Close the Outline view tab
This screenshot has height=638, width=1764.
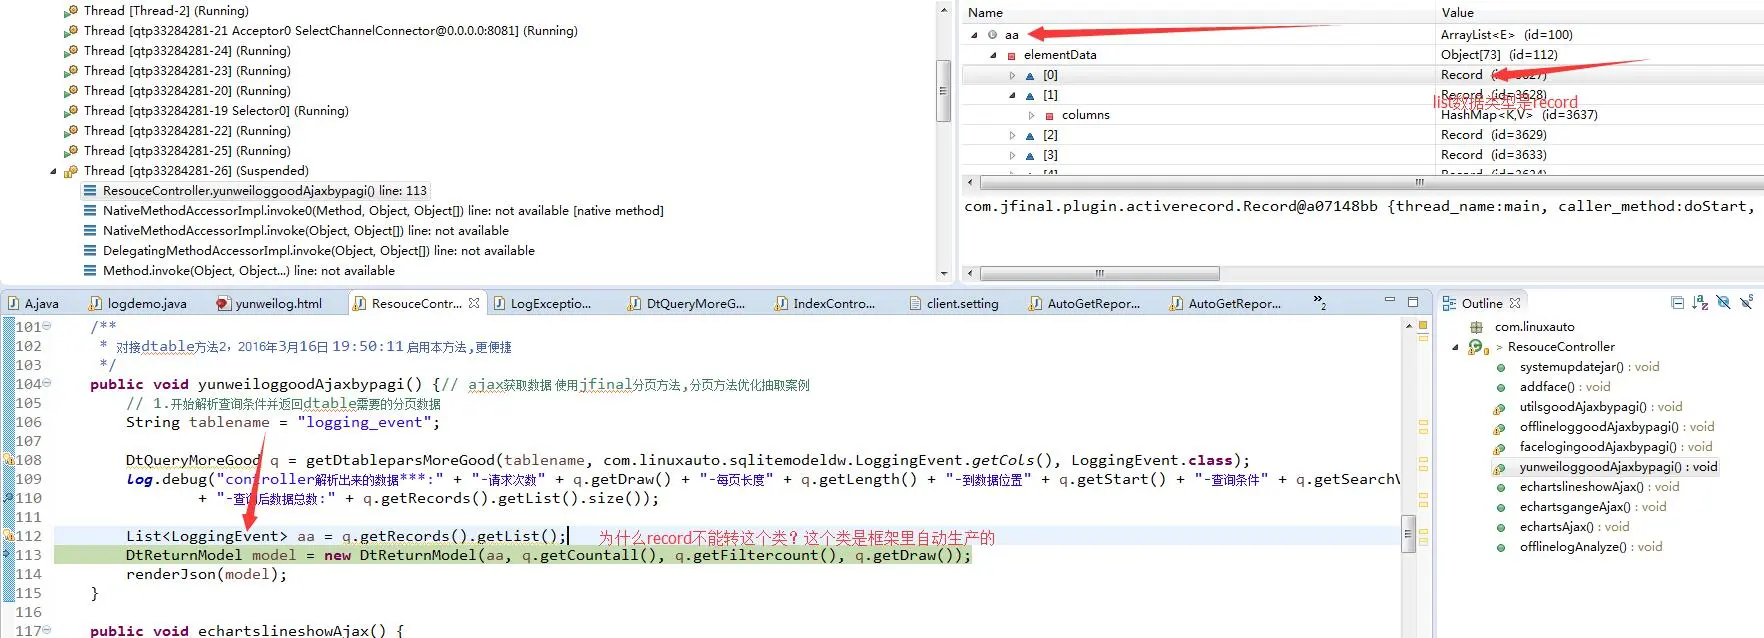tap(1515, 303)
